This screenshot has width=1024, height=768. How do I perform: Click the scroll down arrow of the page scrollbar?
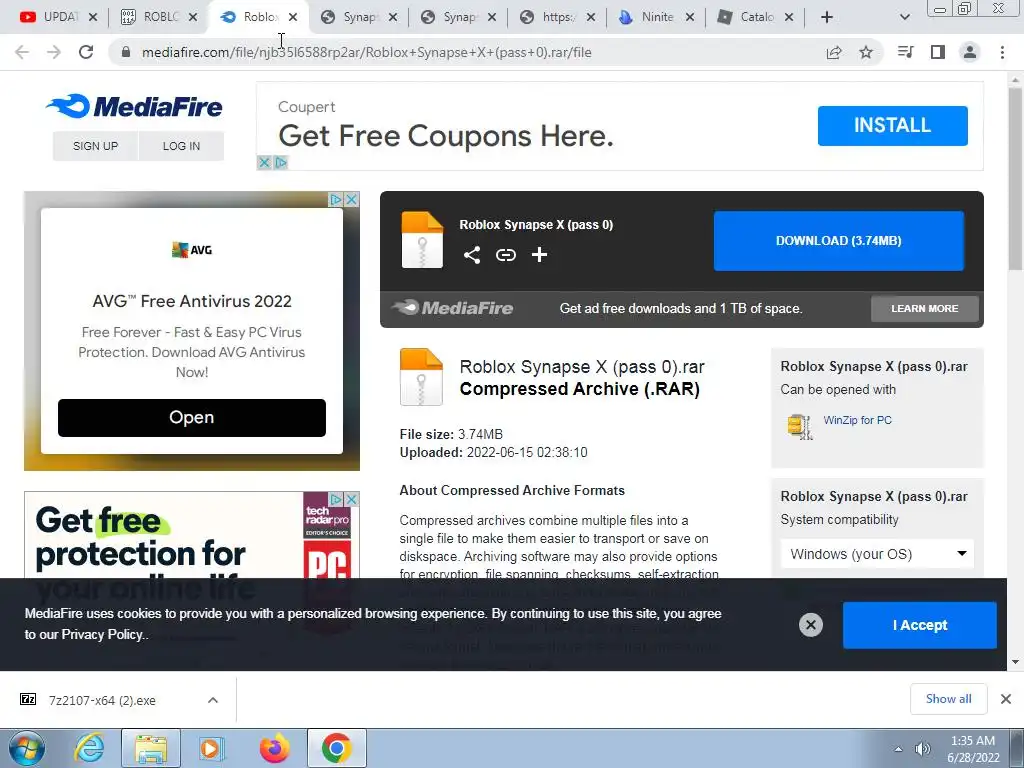tap(1015, 662)
